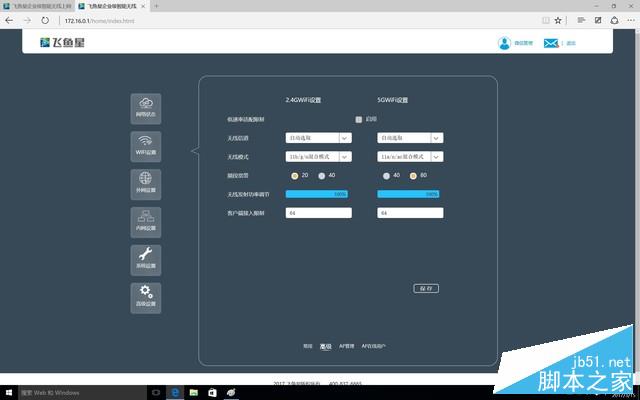The width and height of the screenshot is (640, 400).
Task: Click the Make a Web Note icon
Action: coord(598,20)
